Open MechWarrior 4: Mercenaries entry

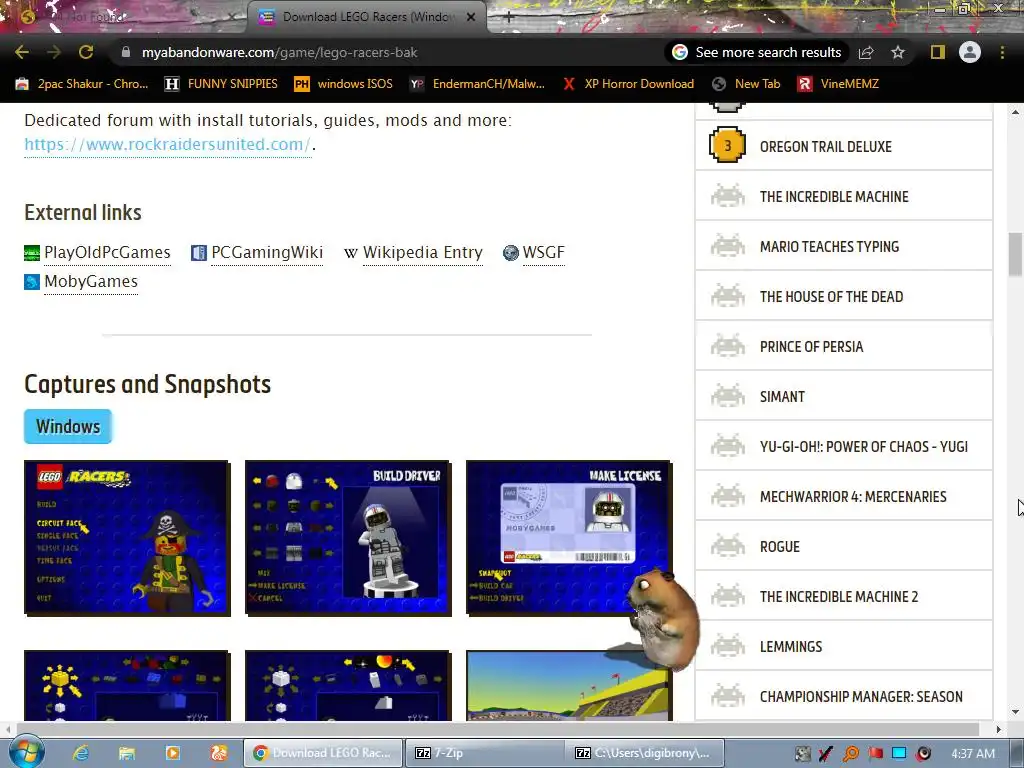(853, 497)
